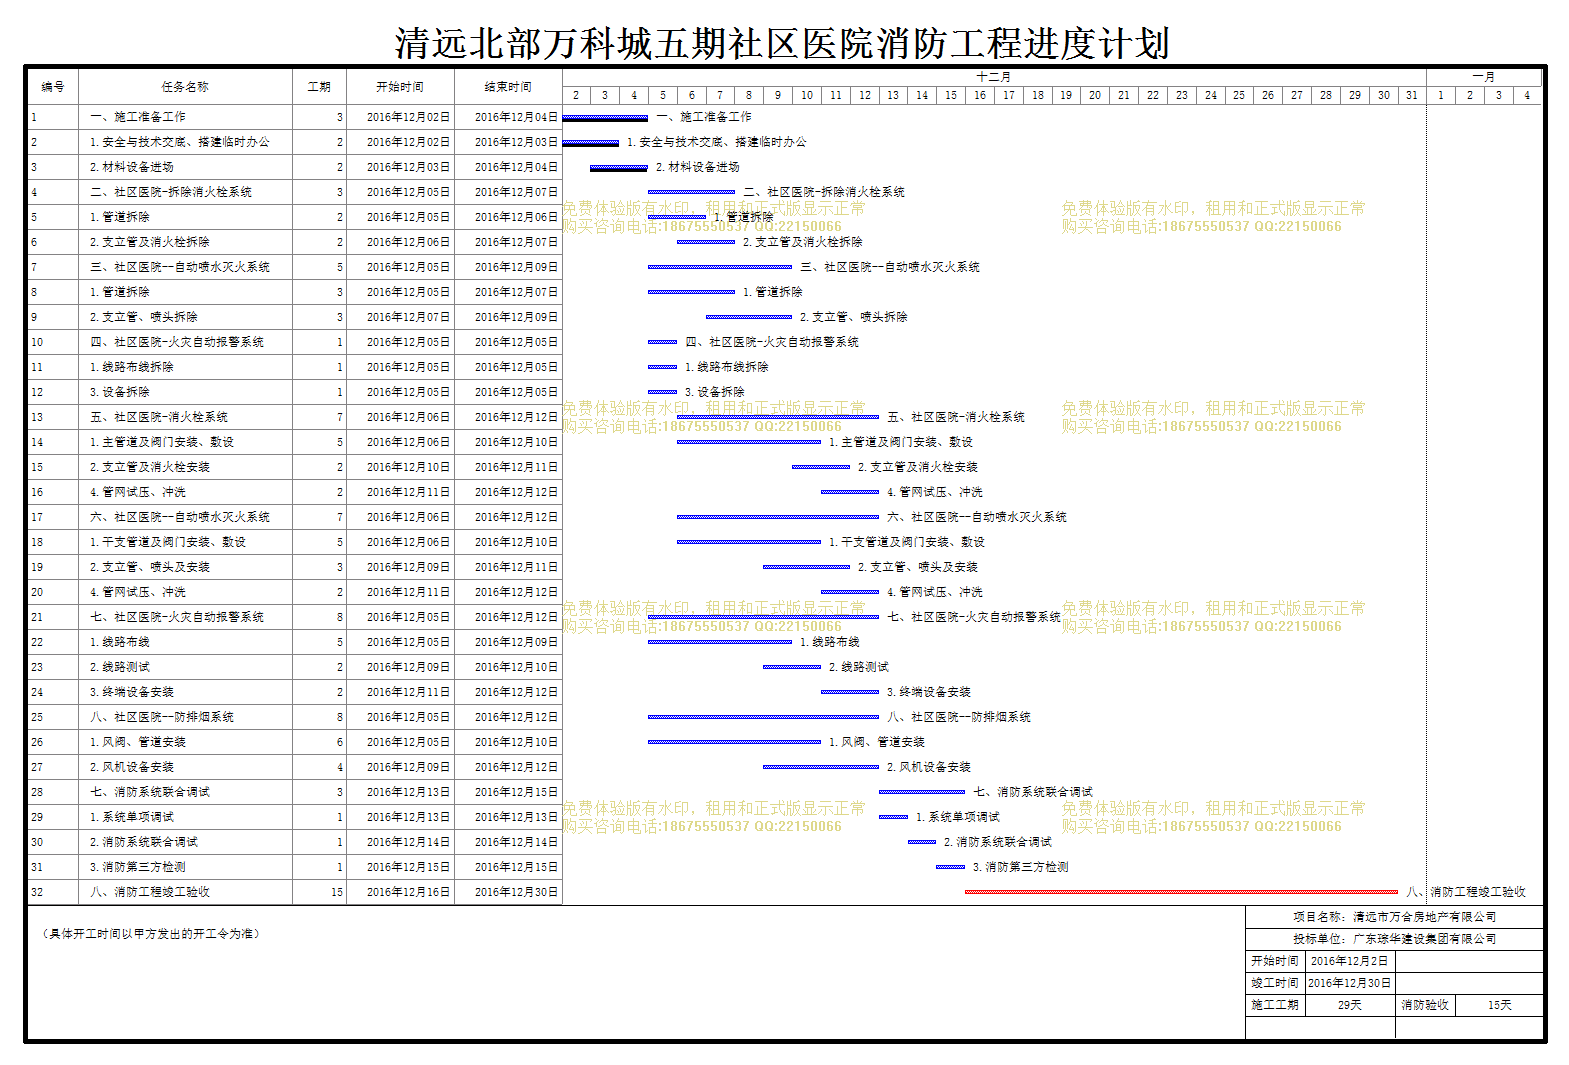Screen dimensions: 1569x1065
Task: Select 2.支立管、喷头及安装 in the task name column
Action: pyautogui.click(x=150, y=567)
